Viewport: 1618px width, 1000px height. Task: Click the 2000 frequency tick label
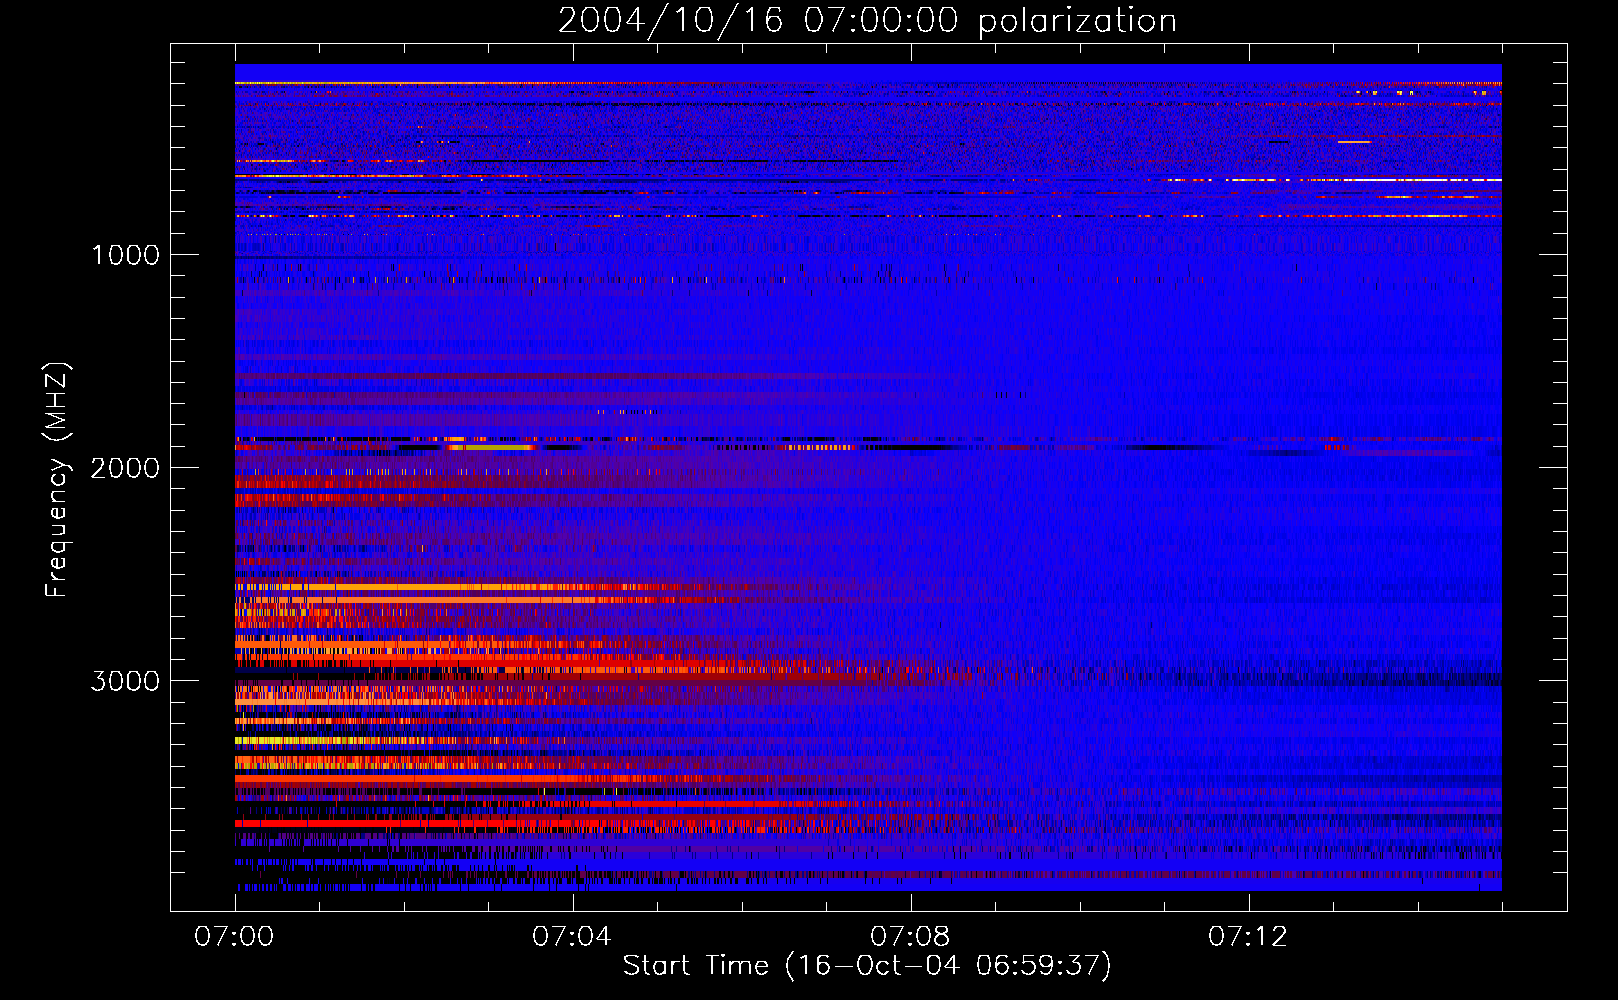click(x=125, y=468)
